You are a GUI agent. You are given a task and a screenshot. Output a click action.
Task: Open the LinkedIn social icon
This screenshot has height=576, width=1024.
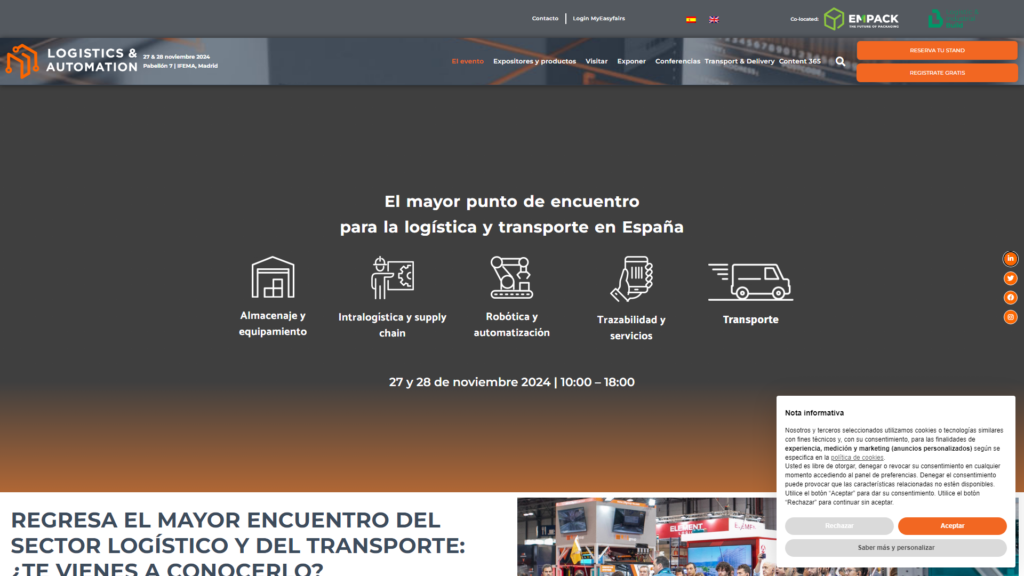(1010, 259)
